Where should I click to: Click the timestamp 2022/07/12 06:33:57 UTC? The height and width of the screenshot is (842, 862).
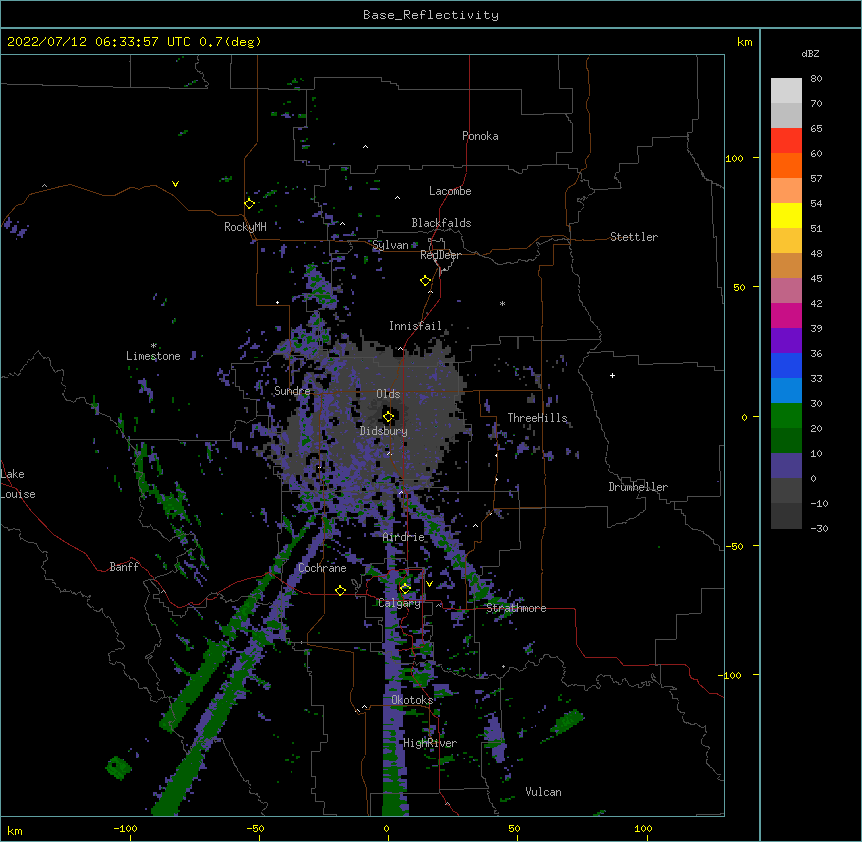[98, 42]
